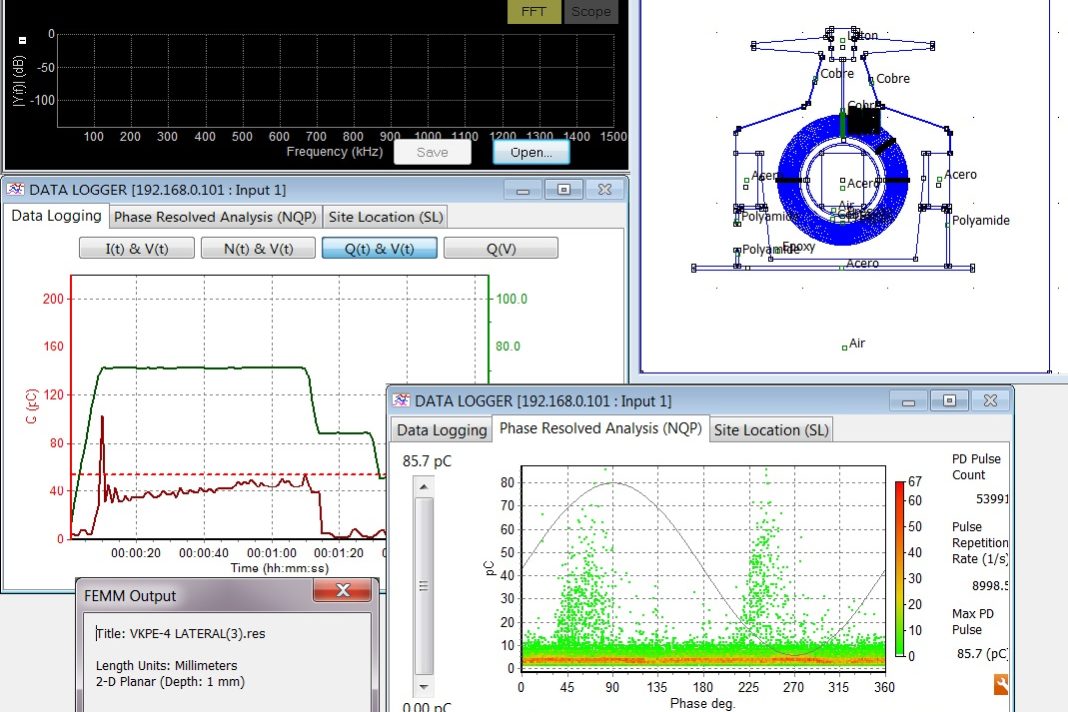Maximize the front Data Logger window

[949, 401]
